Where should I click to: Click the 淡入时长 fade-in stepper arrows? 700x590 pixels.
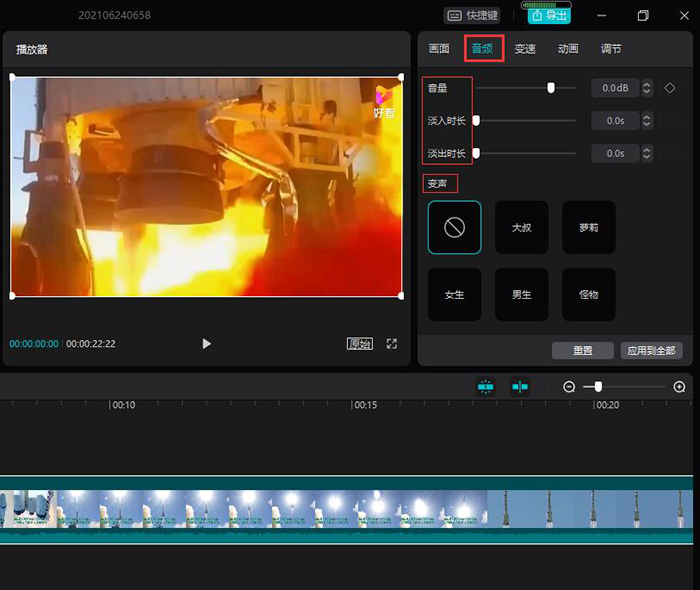647,121
